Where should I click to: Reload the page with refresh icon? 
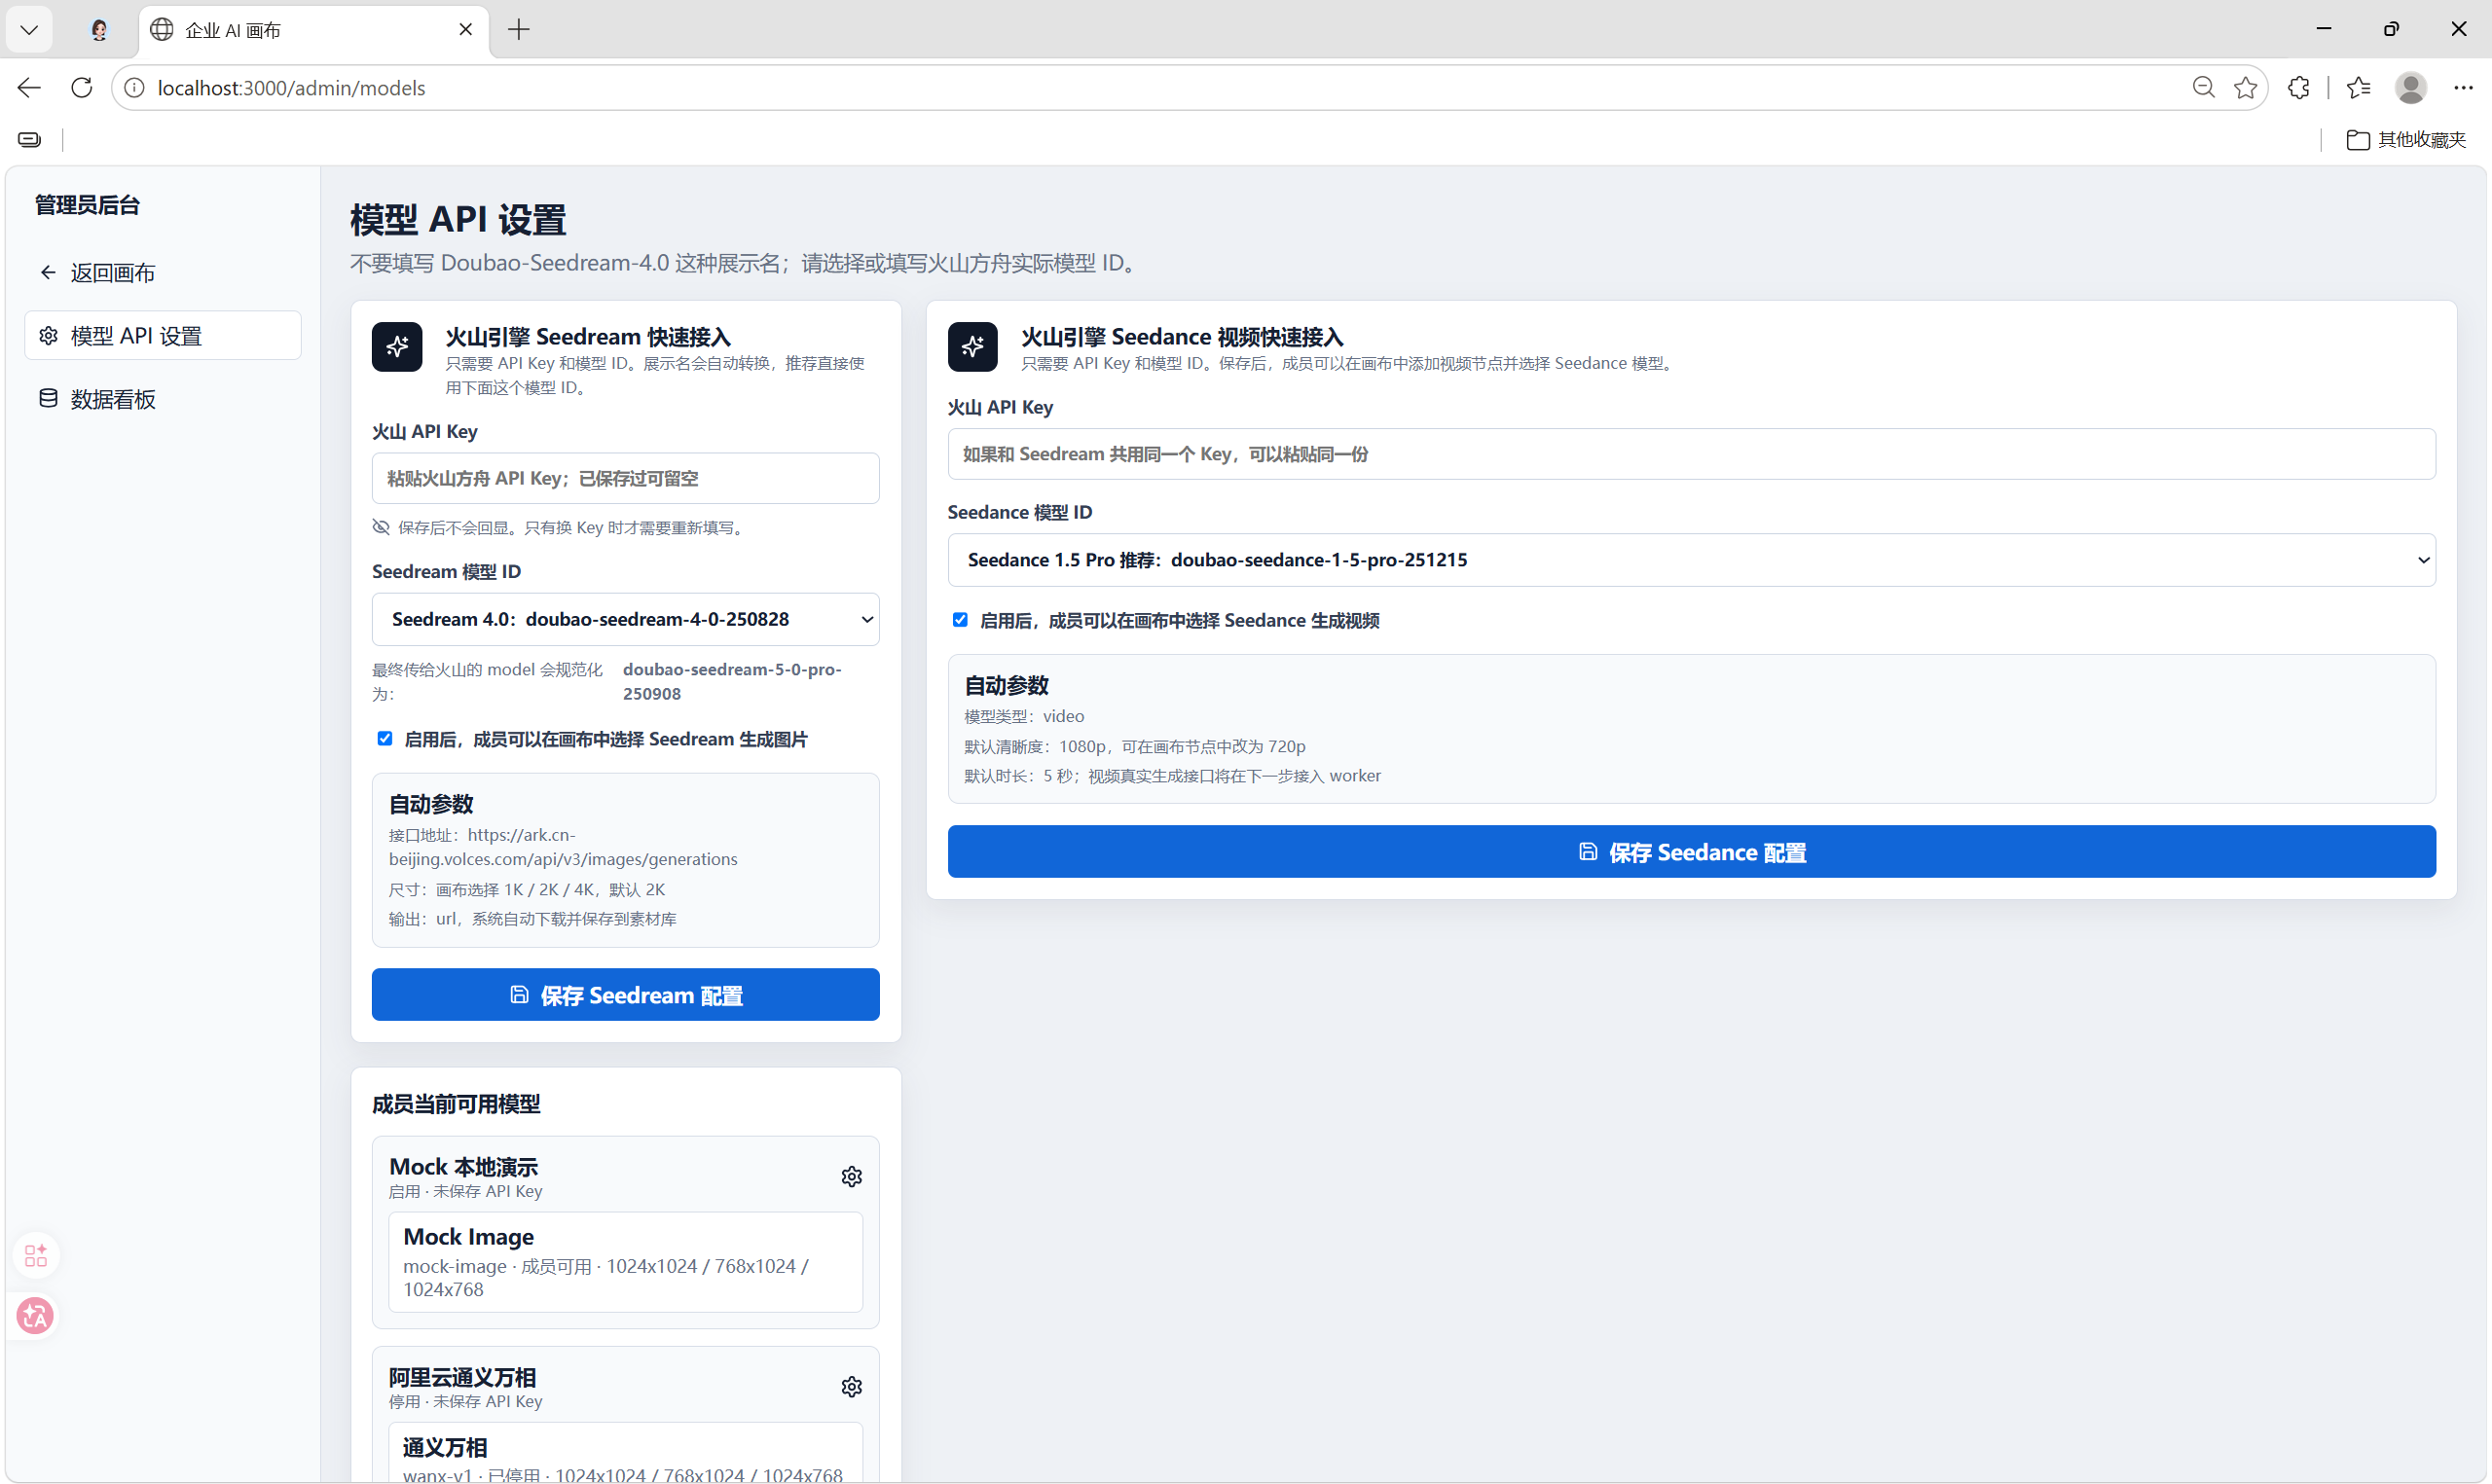[82, 88]
